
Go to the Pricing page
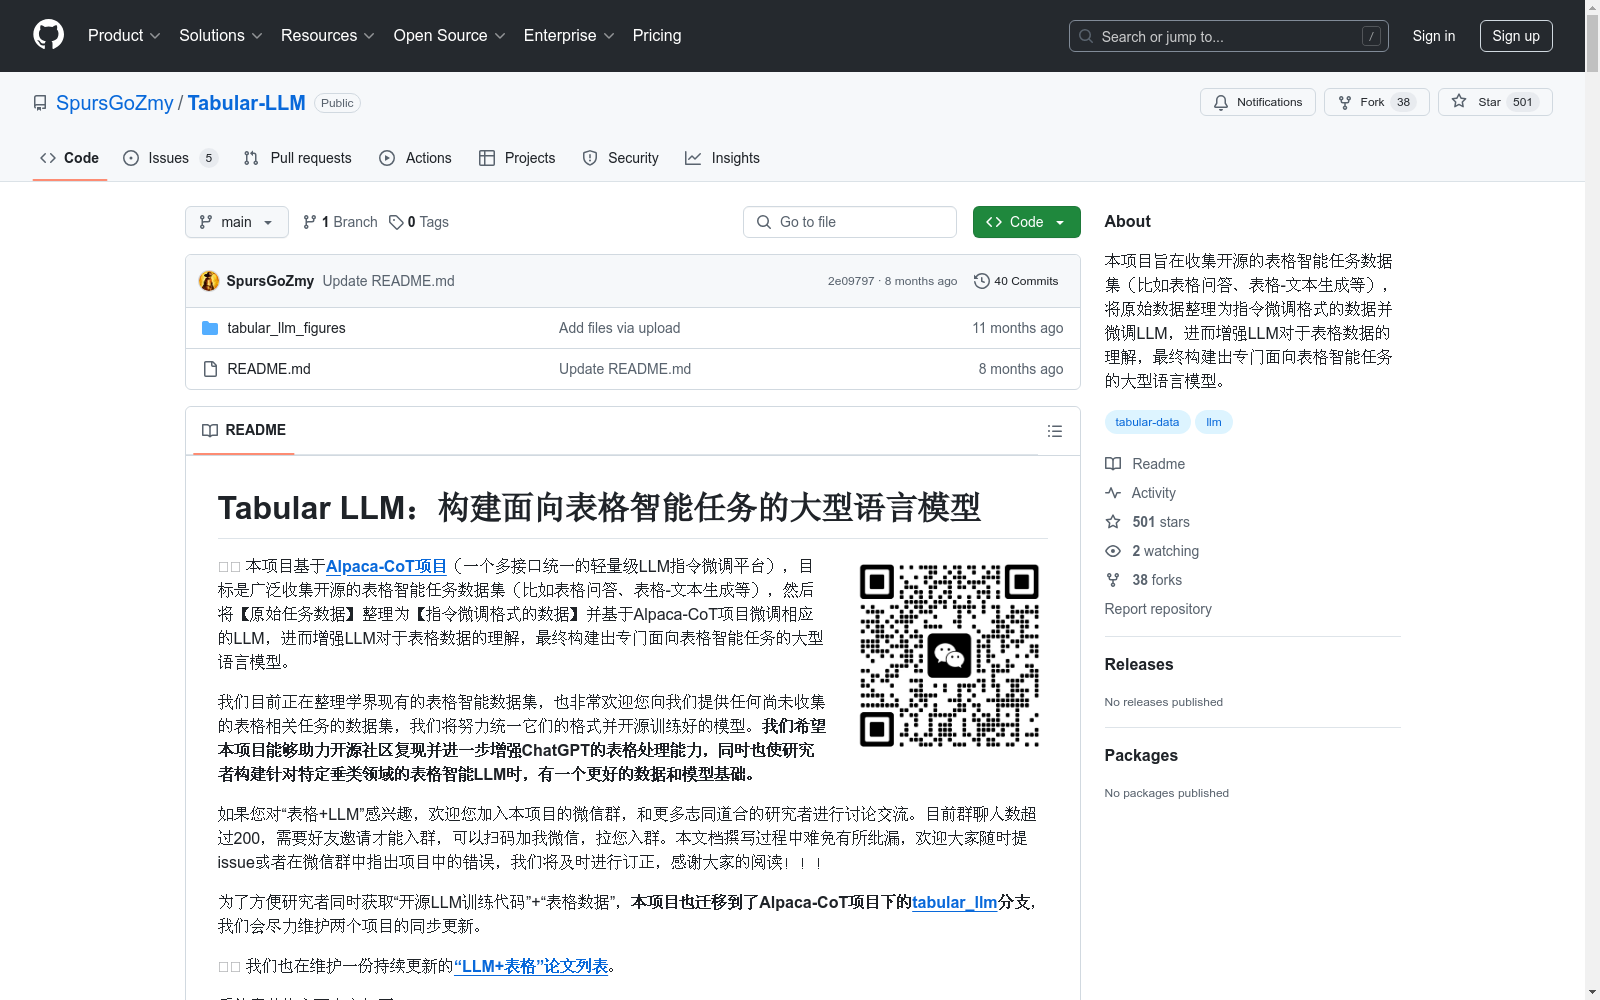657,36
